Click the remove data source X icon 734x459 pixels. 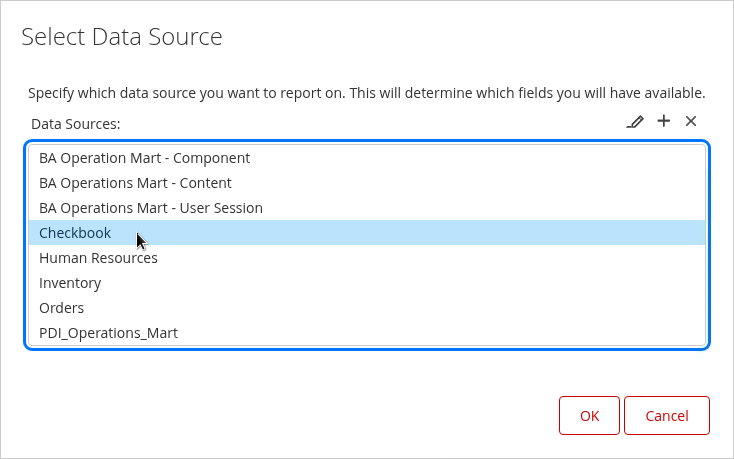point(691,121)
